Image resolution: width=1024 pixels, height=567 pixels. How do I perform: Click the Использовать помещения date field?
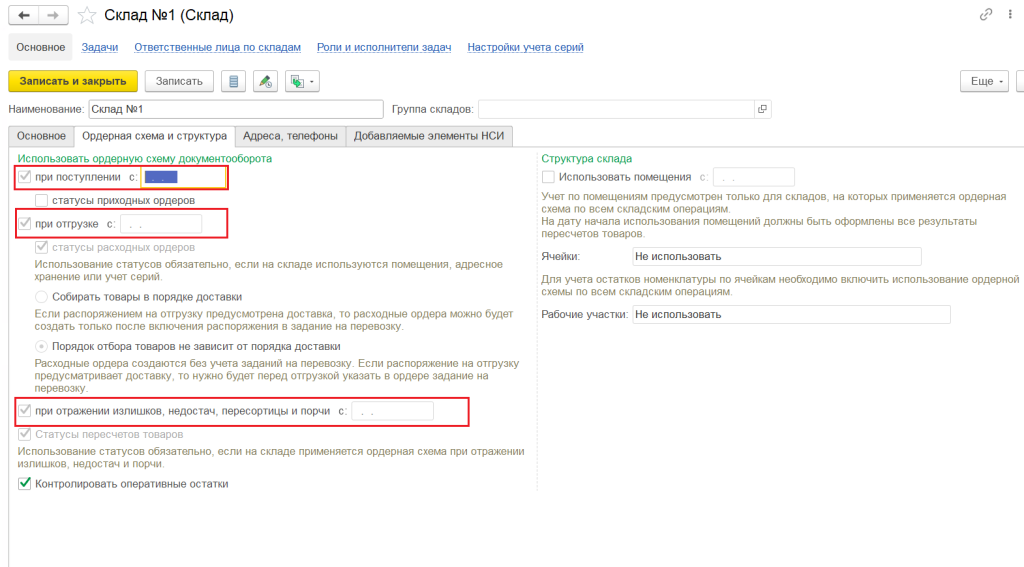pyautogui.click(x=754, y=177)
